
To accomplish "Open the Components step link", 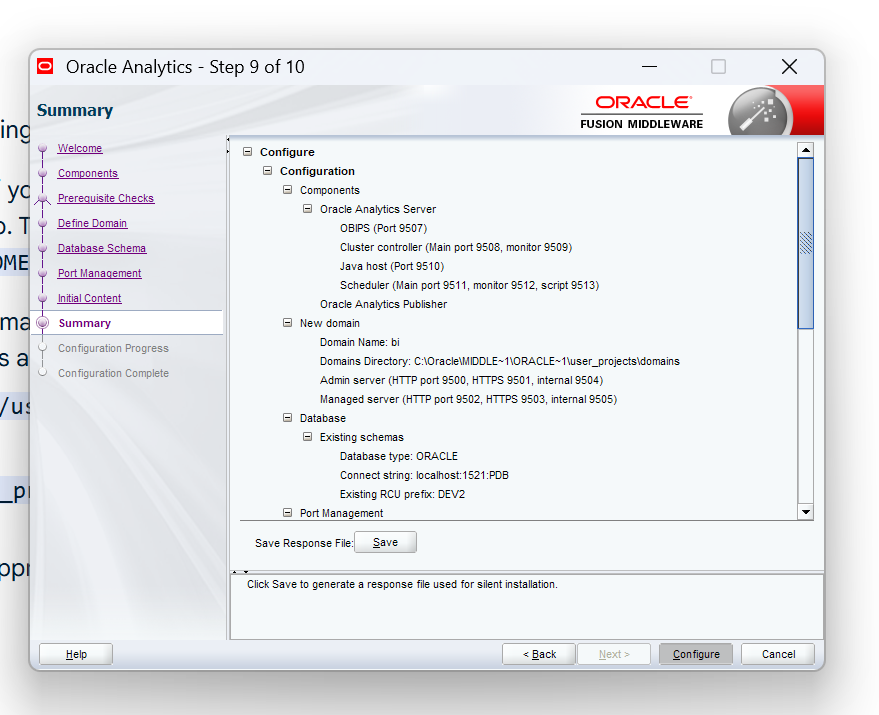I will [x=87, y=173].
